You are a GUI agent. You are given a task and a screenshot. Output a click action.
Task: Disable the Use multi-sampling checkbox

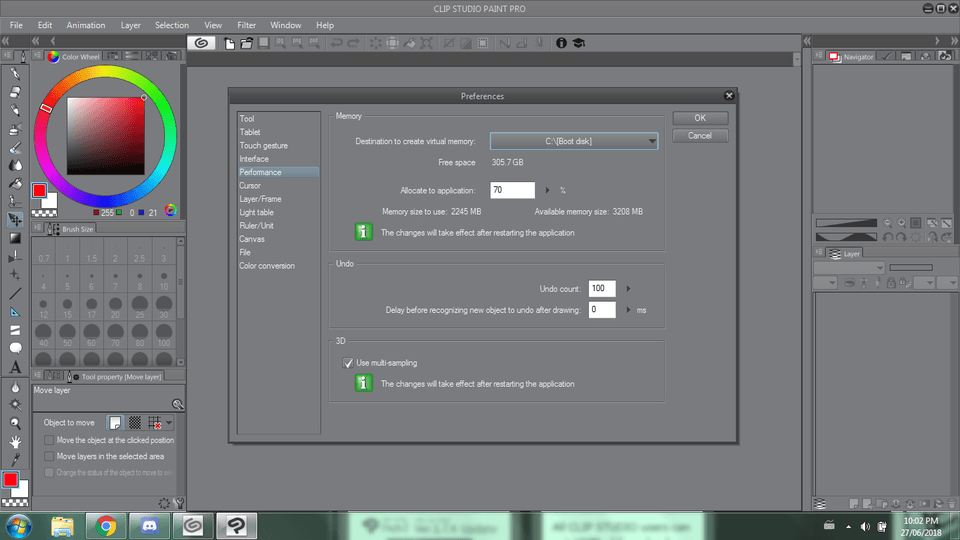[348, 363]
